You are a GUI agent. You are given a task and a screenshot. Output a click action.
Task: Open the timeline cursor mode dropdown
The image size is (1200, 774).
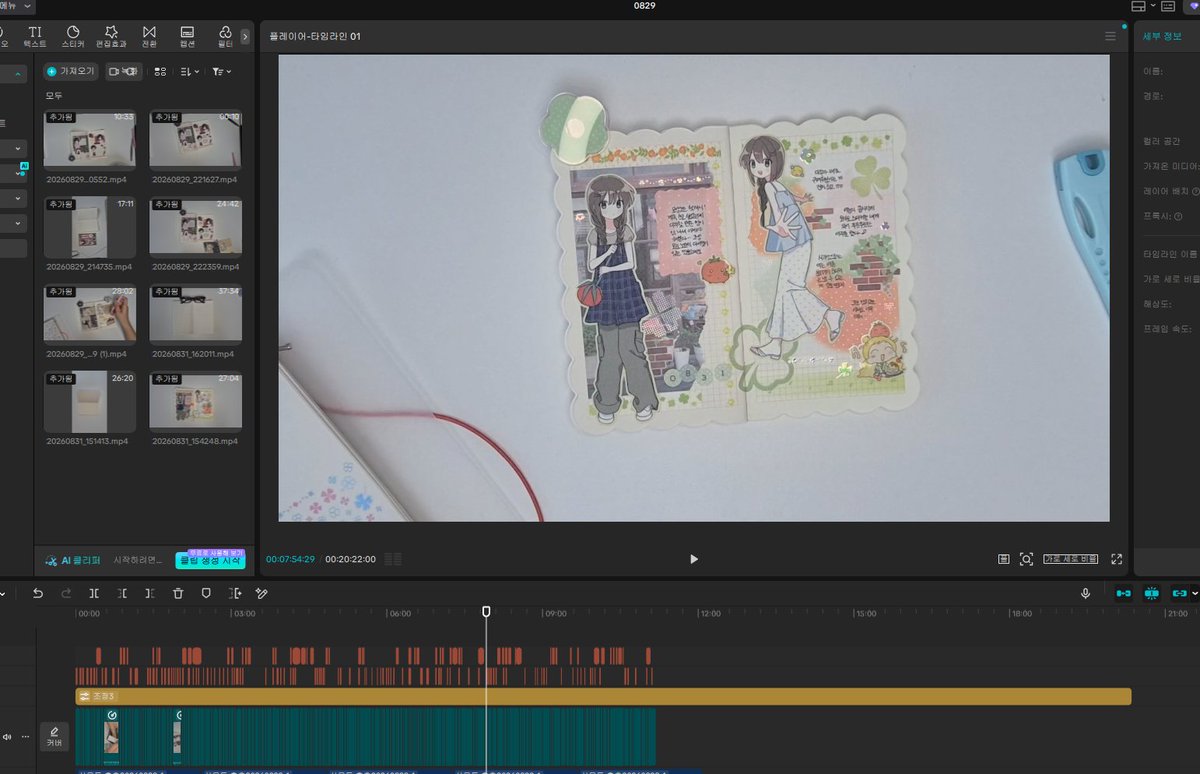coord(3,593)
